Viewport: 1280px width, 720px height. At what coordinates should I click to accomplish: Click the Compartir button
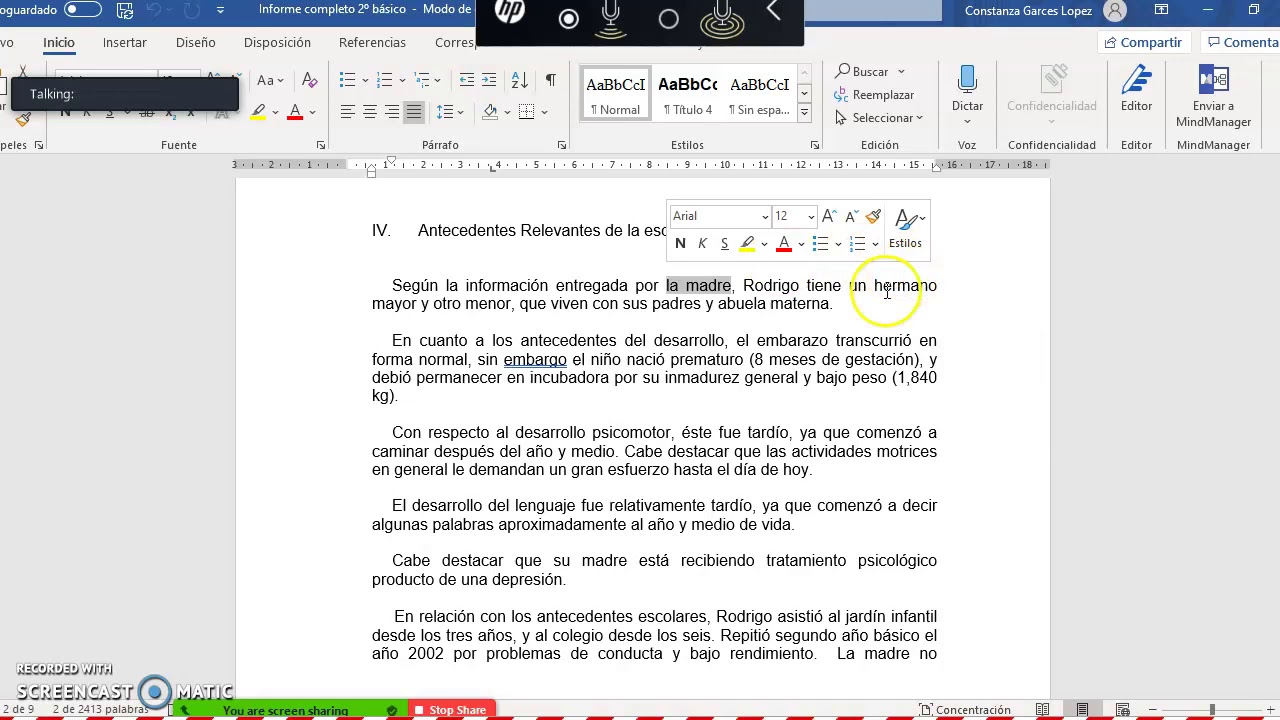[1142, 42]
